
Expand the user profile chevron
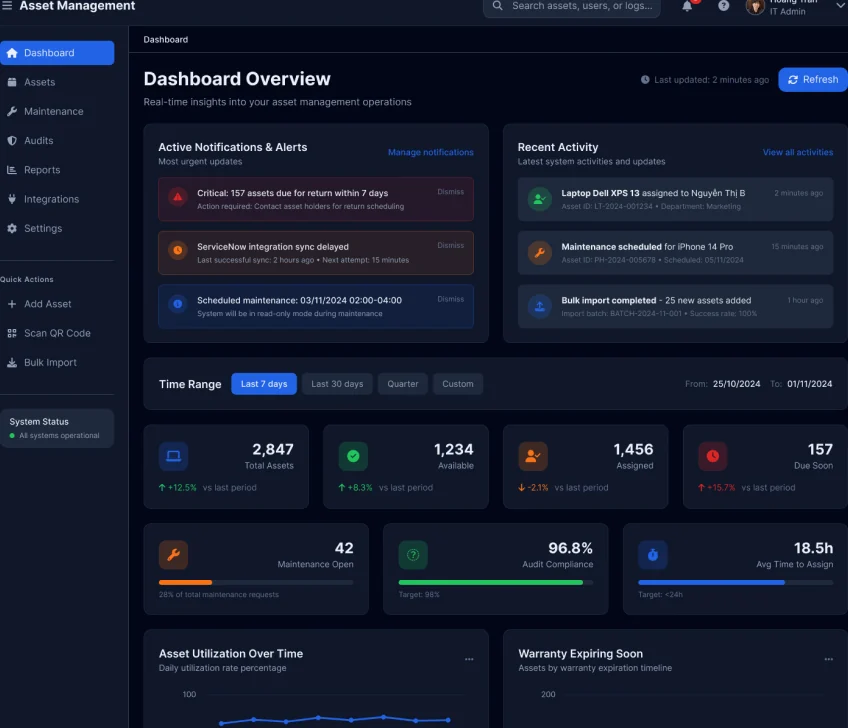pos(840,5)
